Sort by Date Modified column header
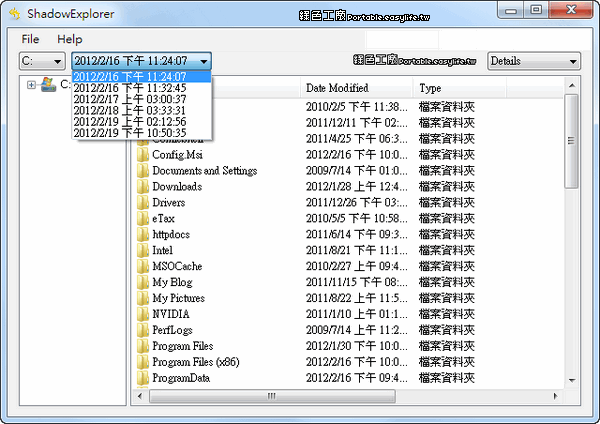Screen dimensions: 600x424 (x=356, y=88)
